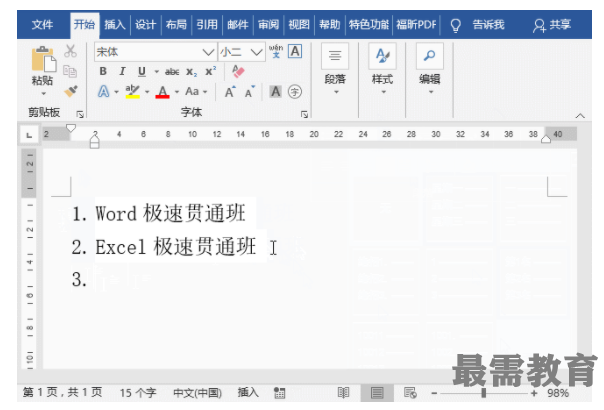Click the Paste clipboard icon
This screenshot has height=410, width=604.
coord(44,59)
